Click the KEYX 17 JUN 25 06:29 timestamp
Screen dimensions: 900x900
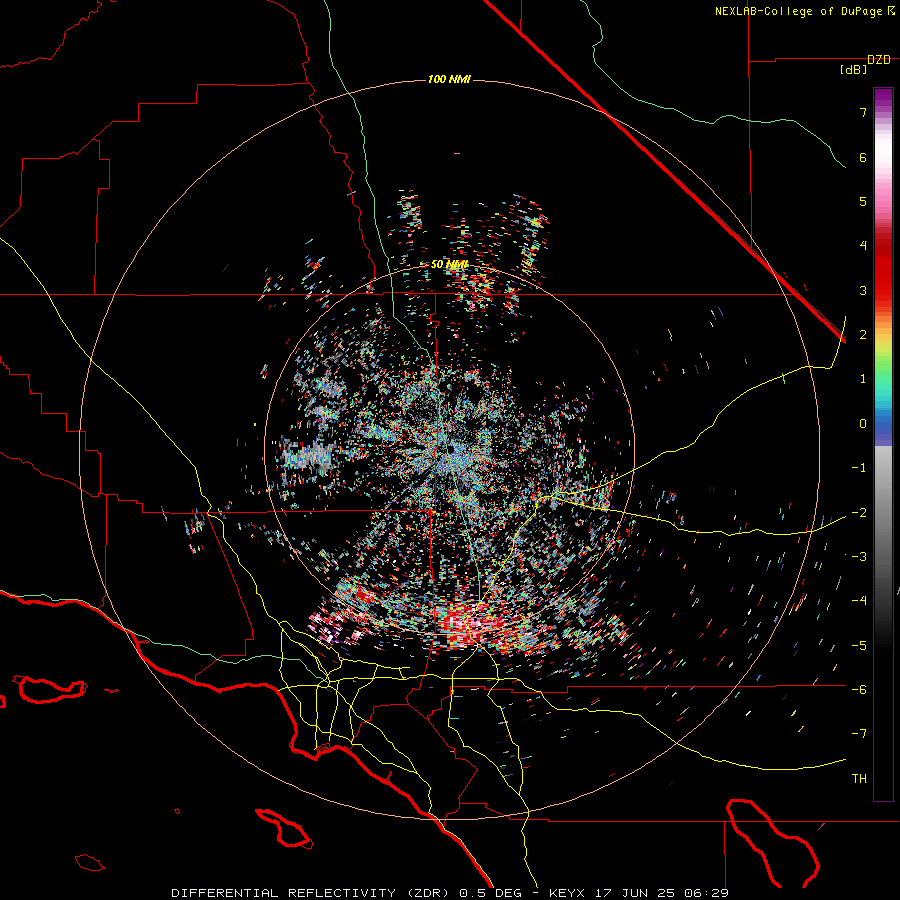pos(639,893)
